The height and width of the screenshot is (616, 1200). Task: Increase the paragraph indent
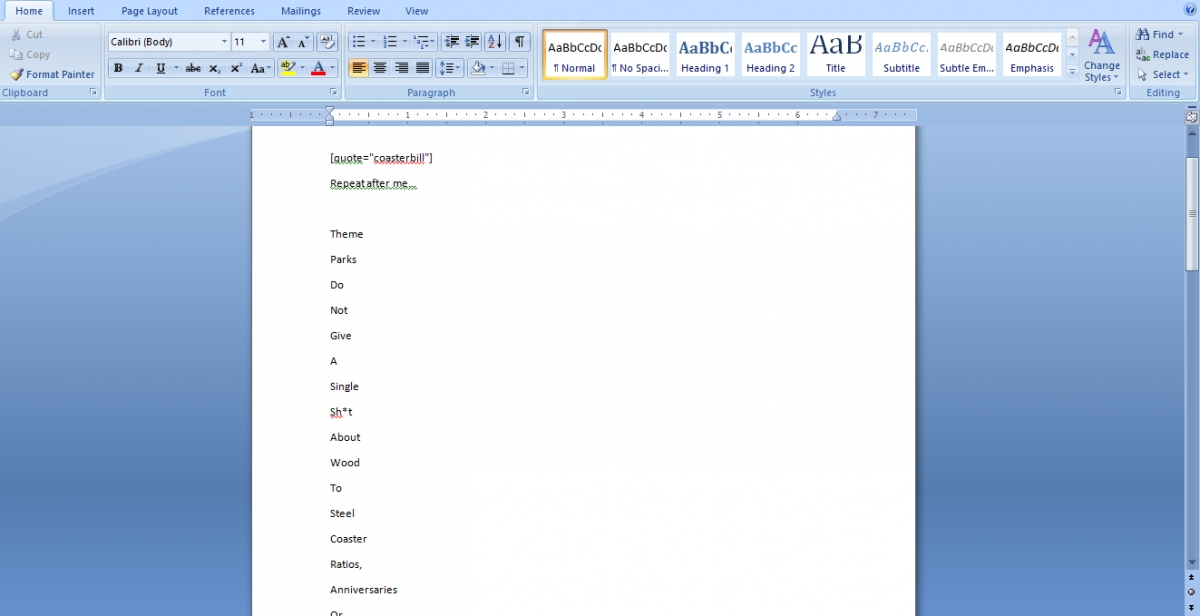[x=473, y=42]
